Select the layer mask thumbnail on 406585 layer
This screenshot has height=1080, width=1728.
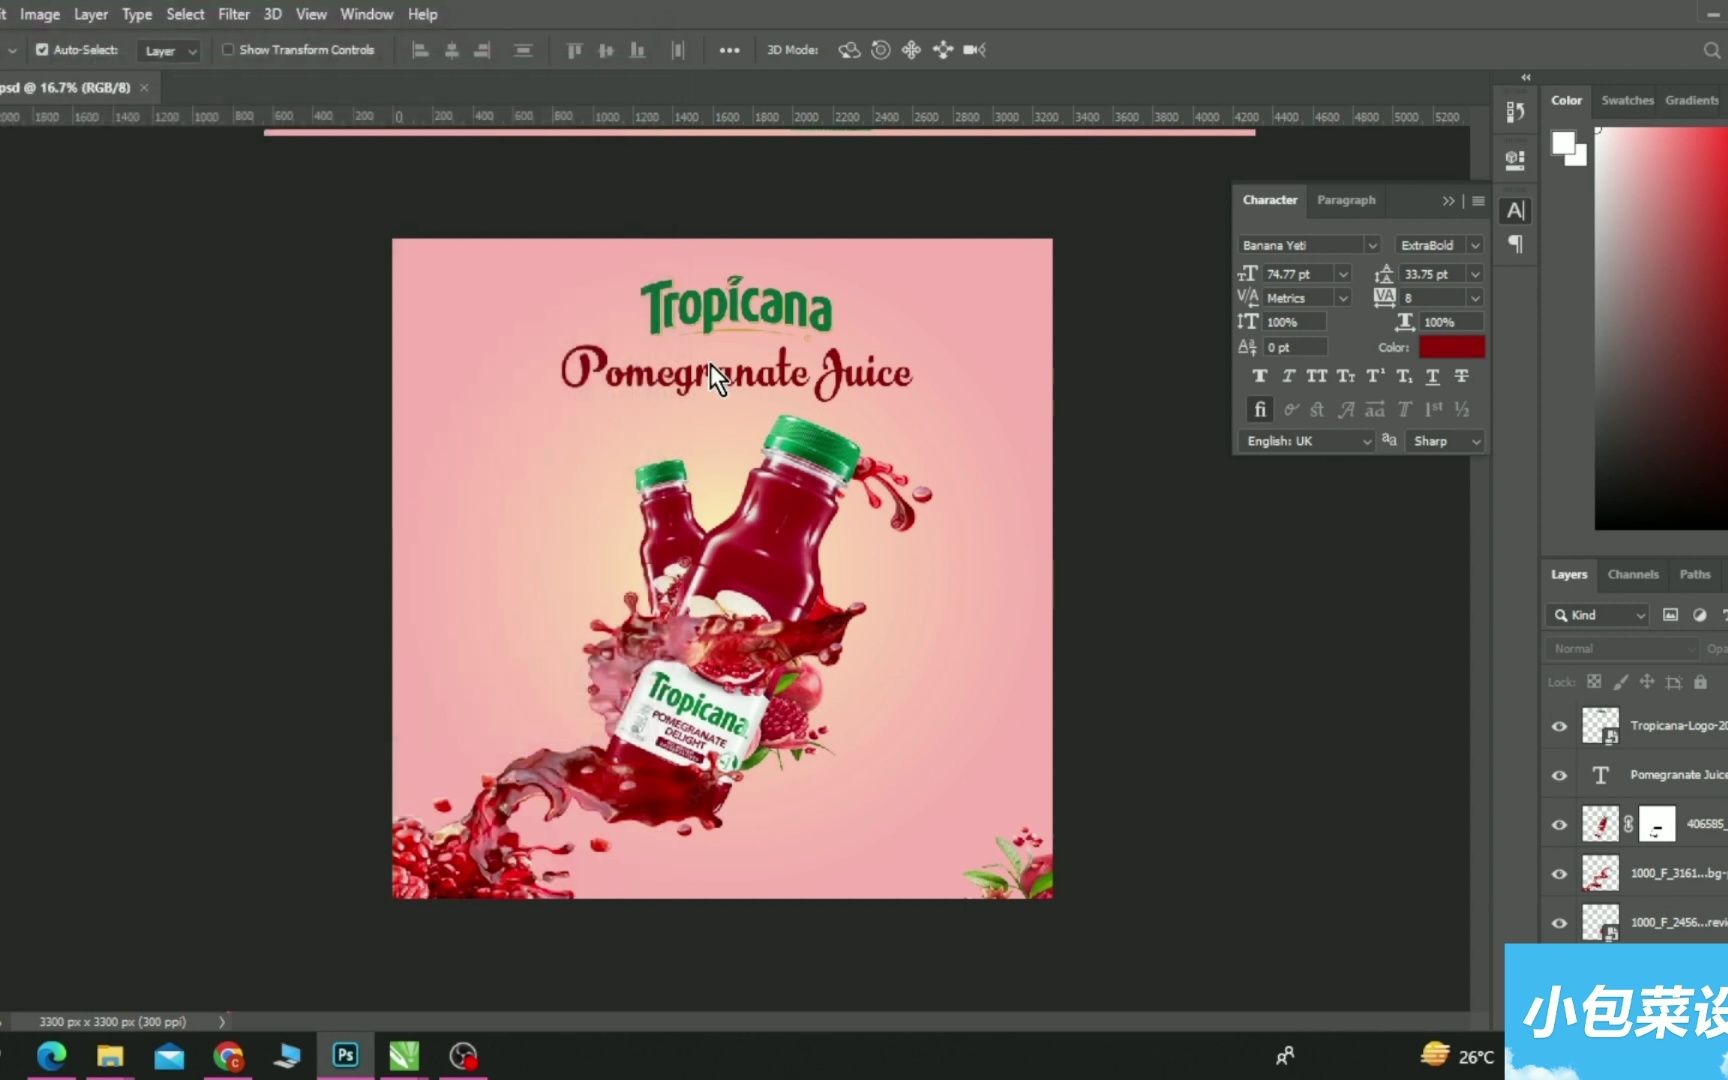[x=1656, y=824]
